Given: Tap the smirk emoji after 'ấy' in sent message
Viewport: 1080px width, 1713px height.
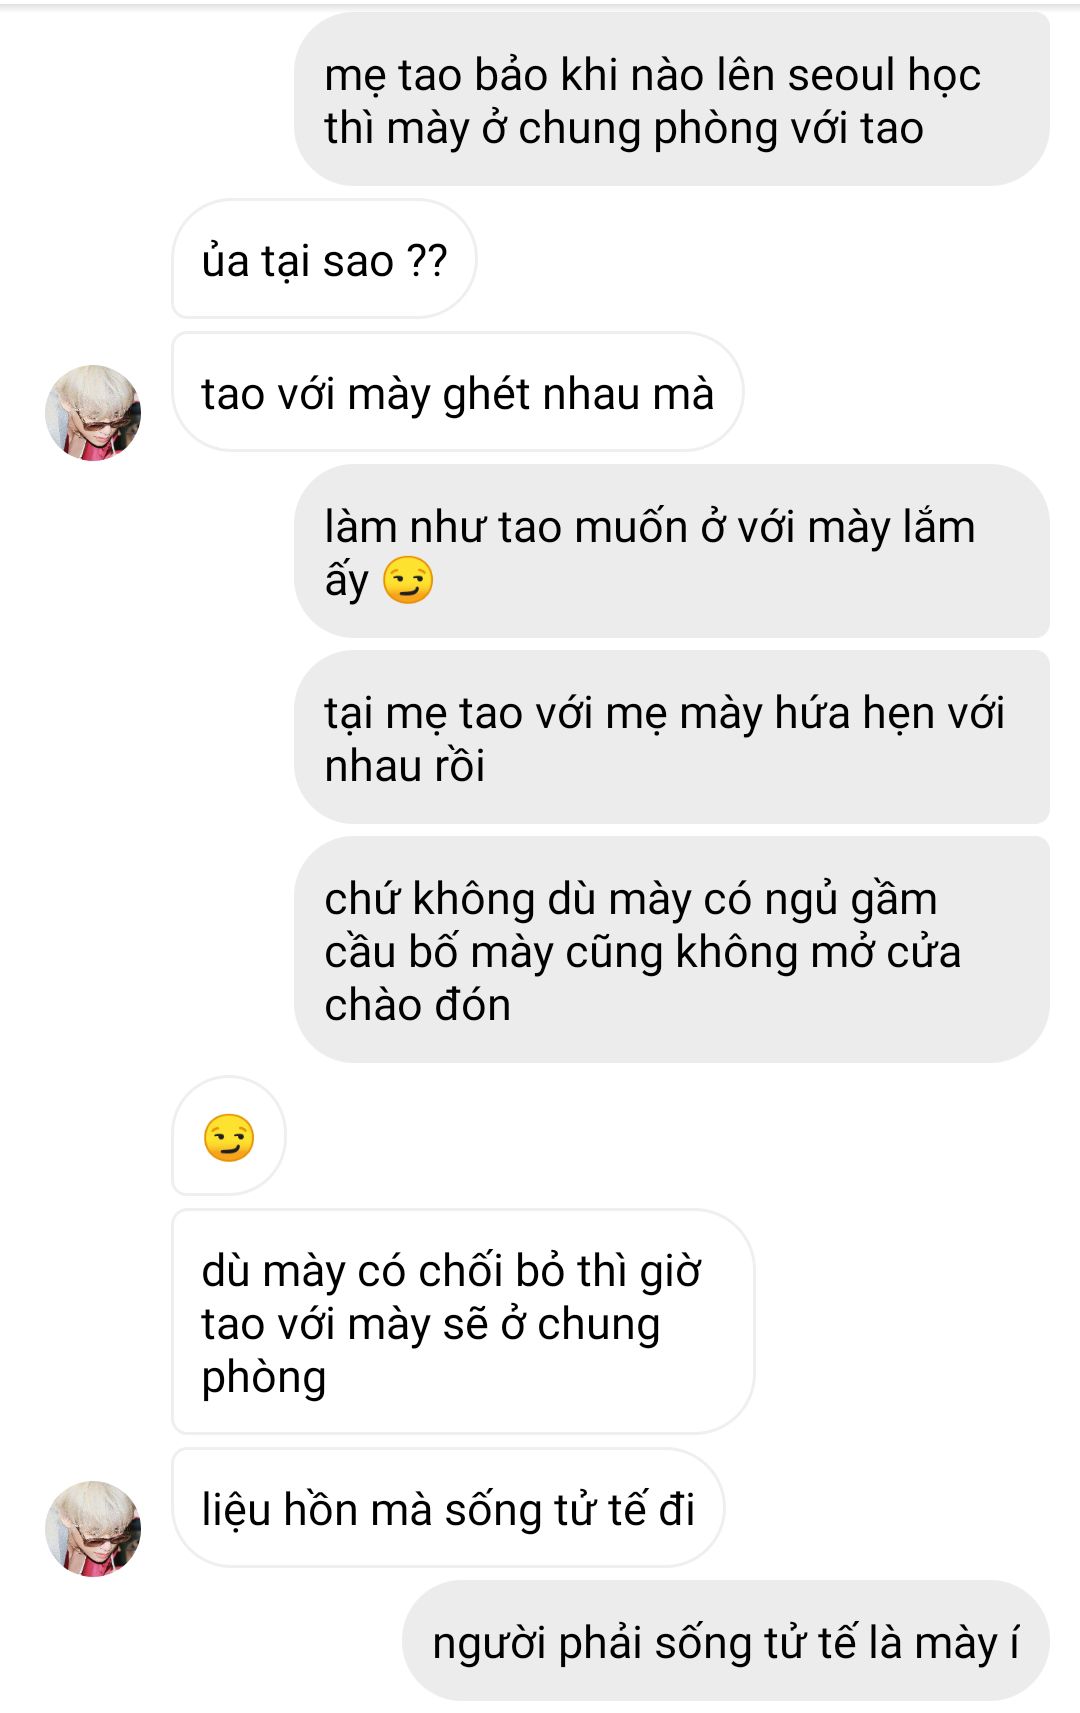Looking at the screenshot, I should tap(408, 580).
